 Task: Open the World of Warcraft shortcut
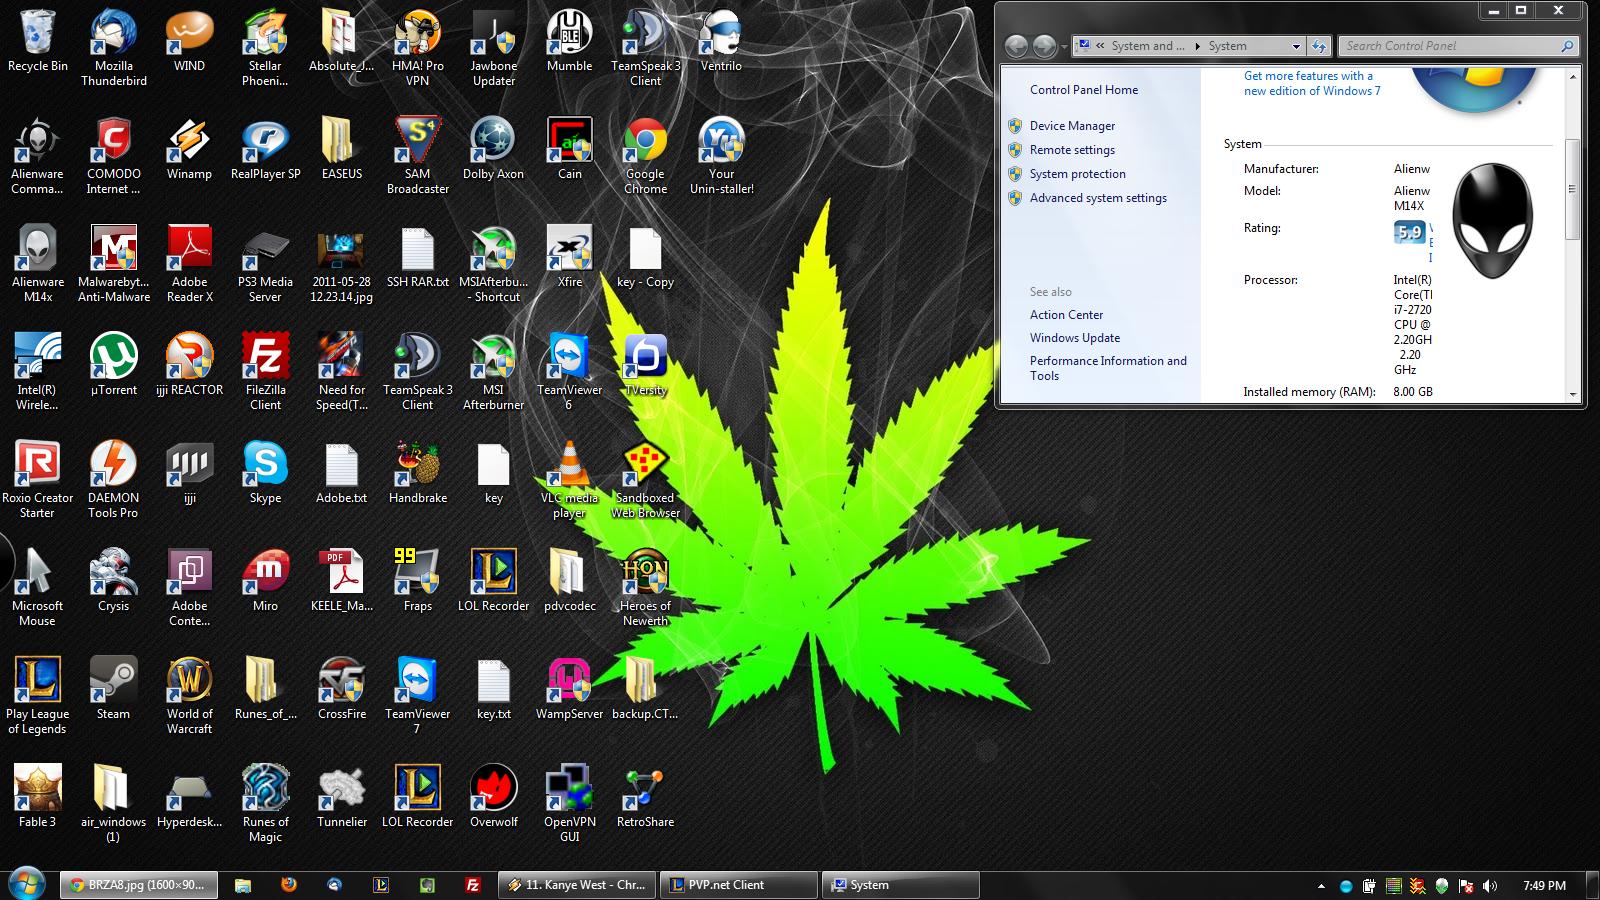(x=189, y=682)
